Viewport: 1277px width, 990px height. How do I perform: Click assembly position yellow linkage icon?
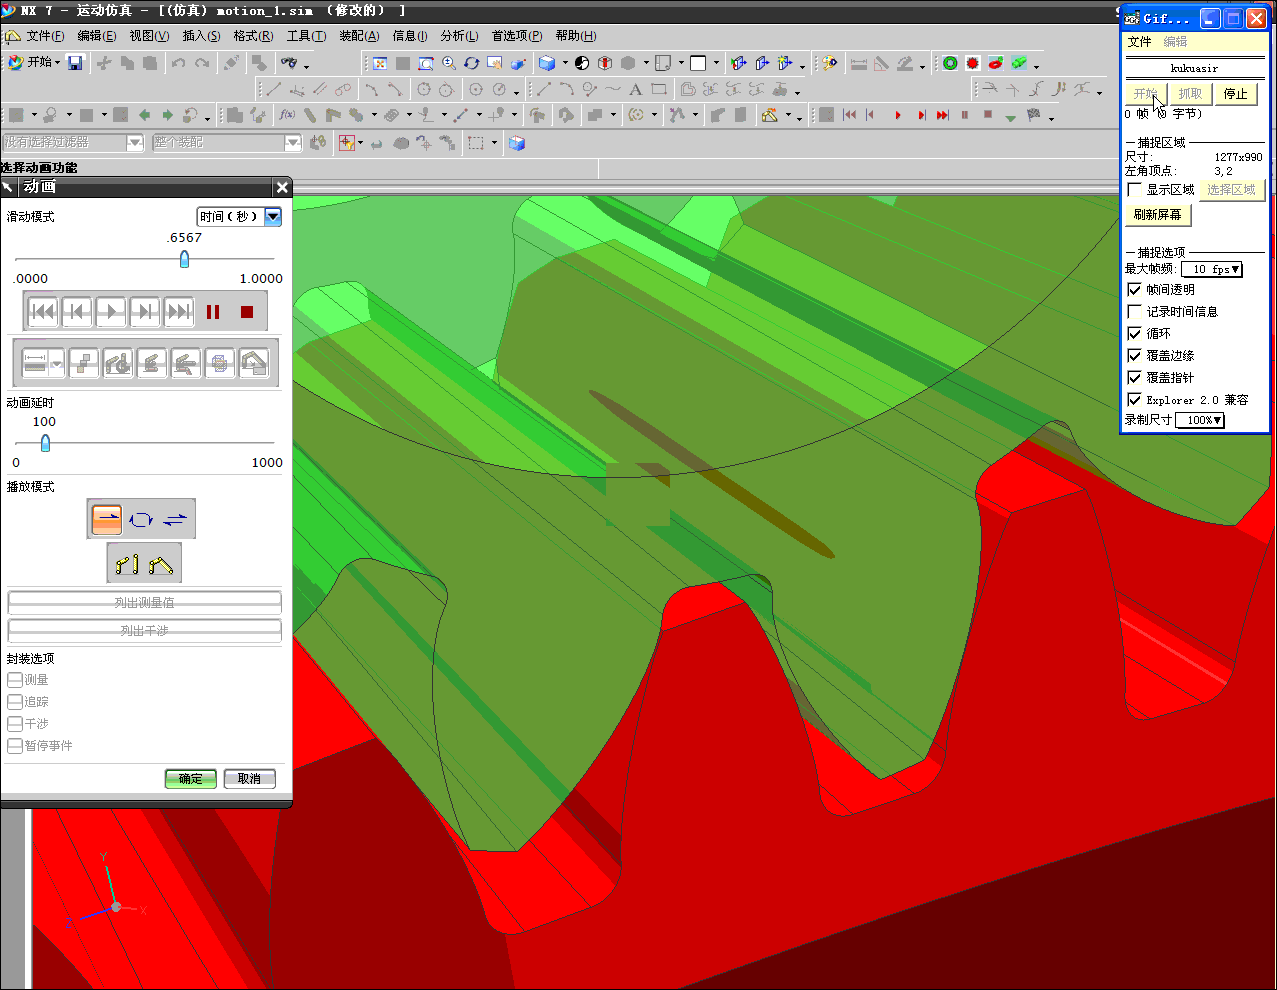161,564
